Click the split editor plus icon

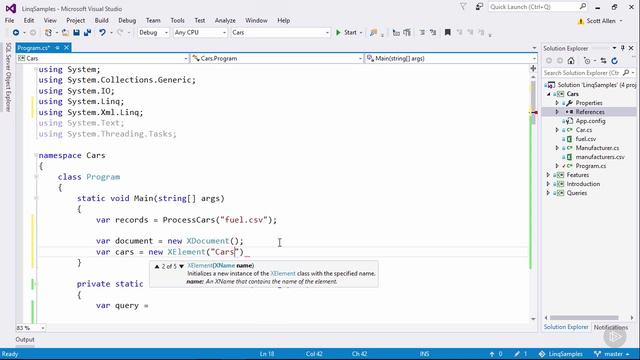point(533,68)
